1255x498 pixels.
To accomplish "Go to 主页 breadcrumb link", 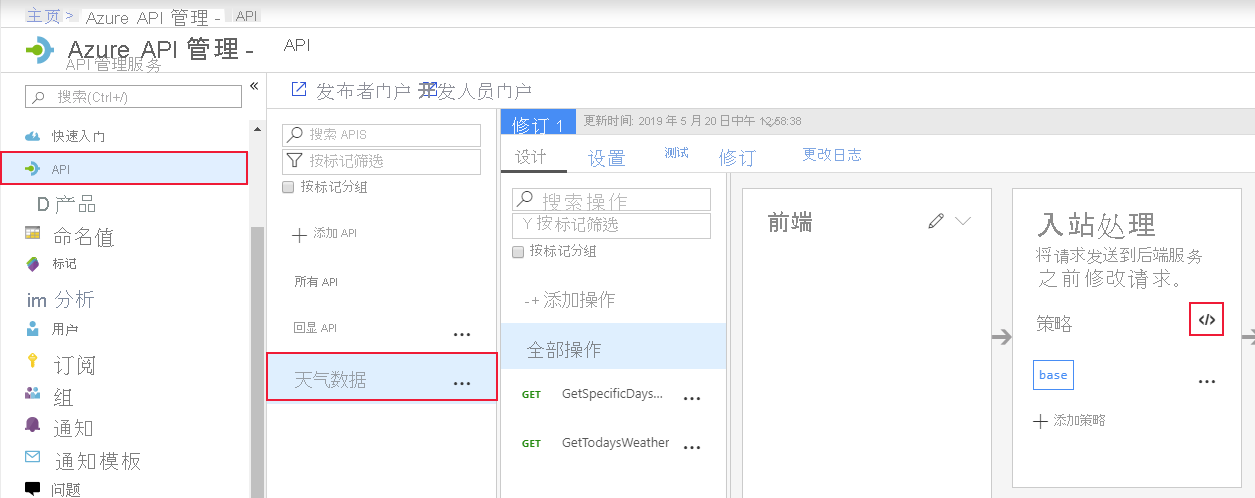I will (43, 16).
